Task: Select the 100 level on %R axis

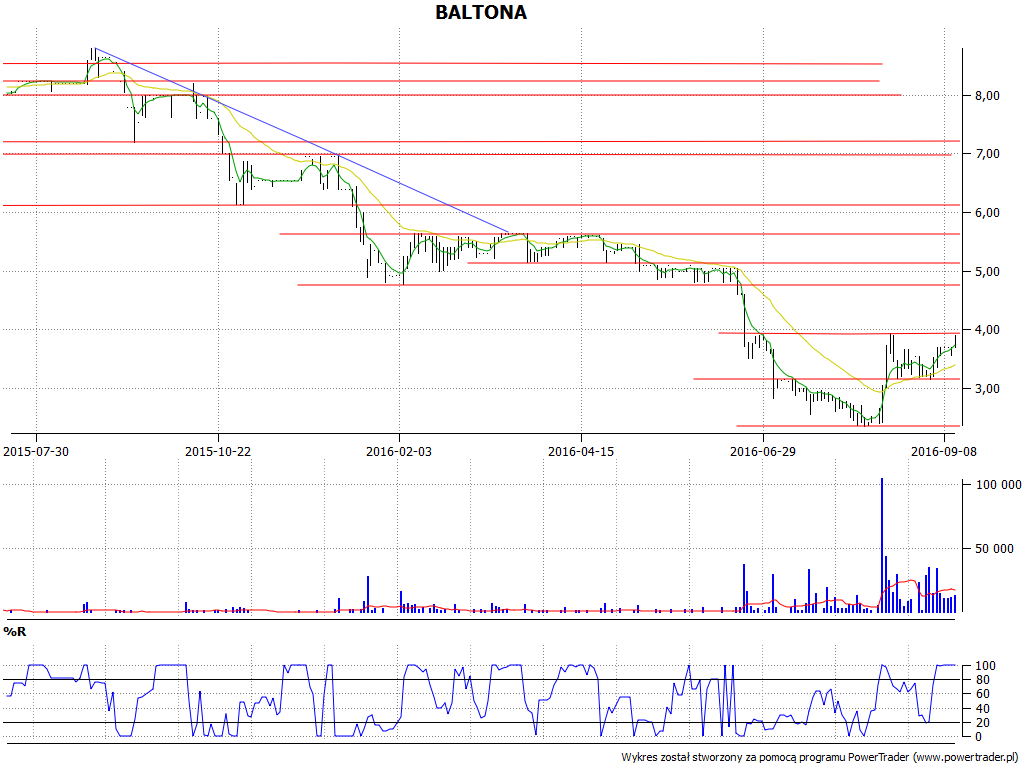Action: [x=985, y=666]
